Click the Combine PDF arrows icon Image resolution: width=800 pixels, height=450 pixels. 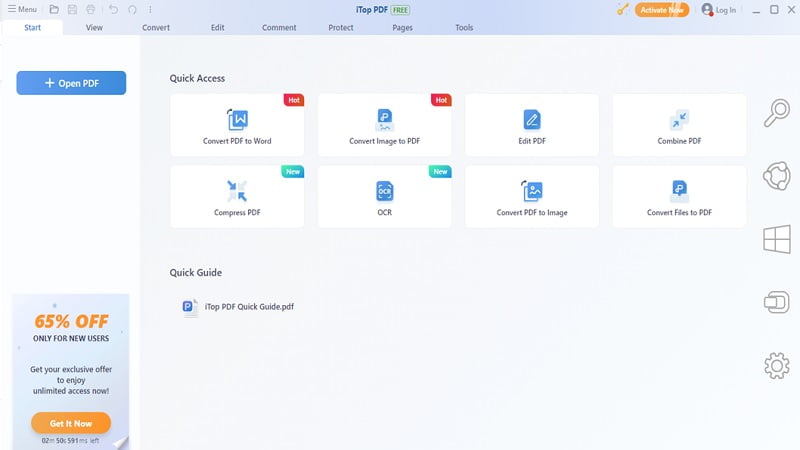pos(679,120)
